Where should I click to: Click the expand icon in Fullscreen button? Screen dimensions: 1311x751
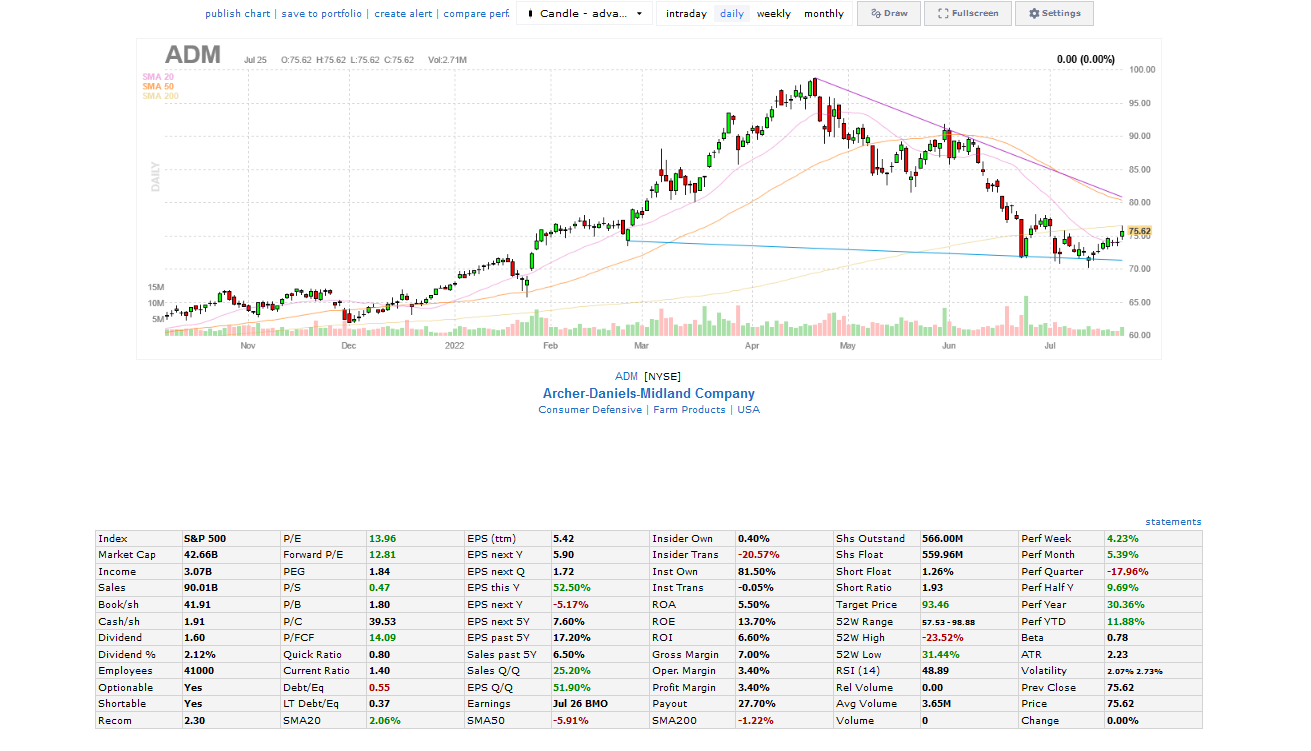click(943, 13)
